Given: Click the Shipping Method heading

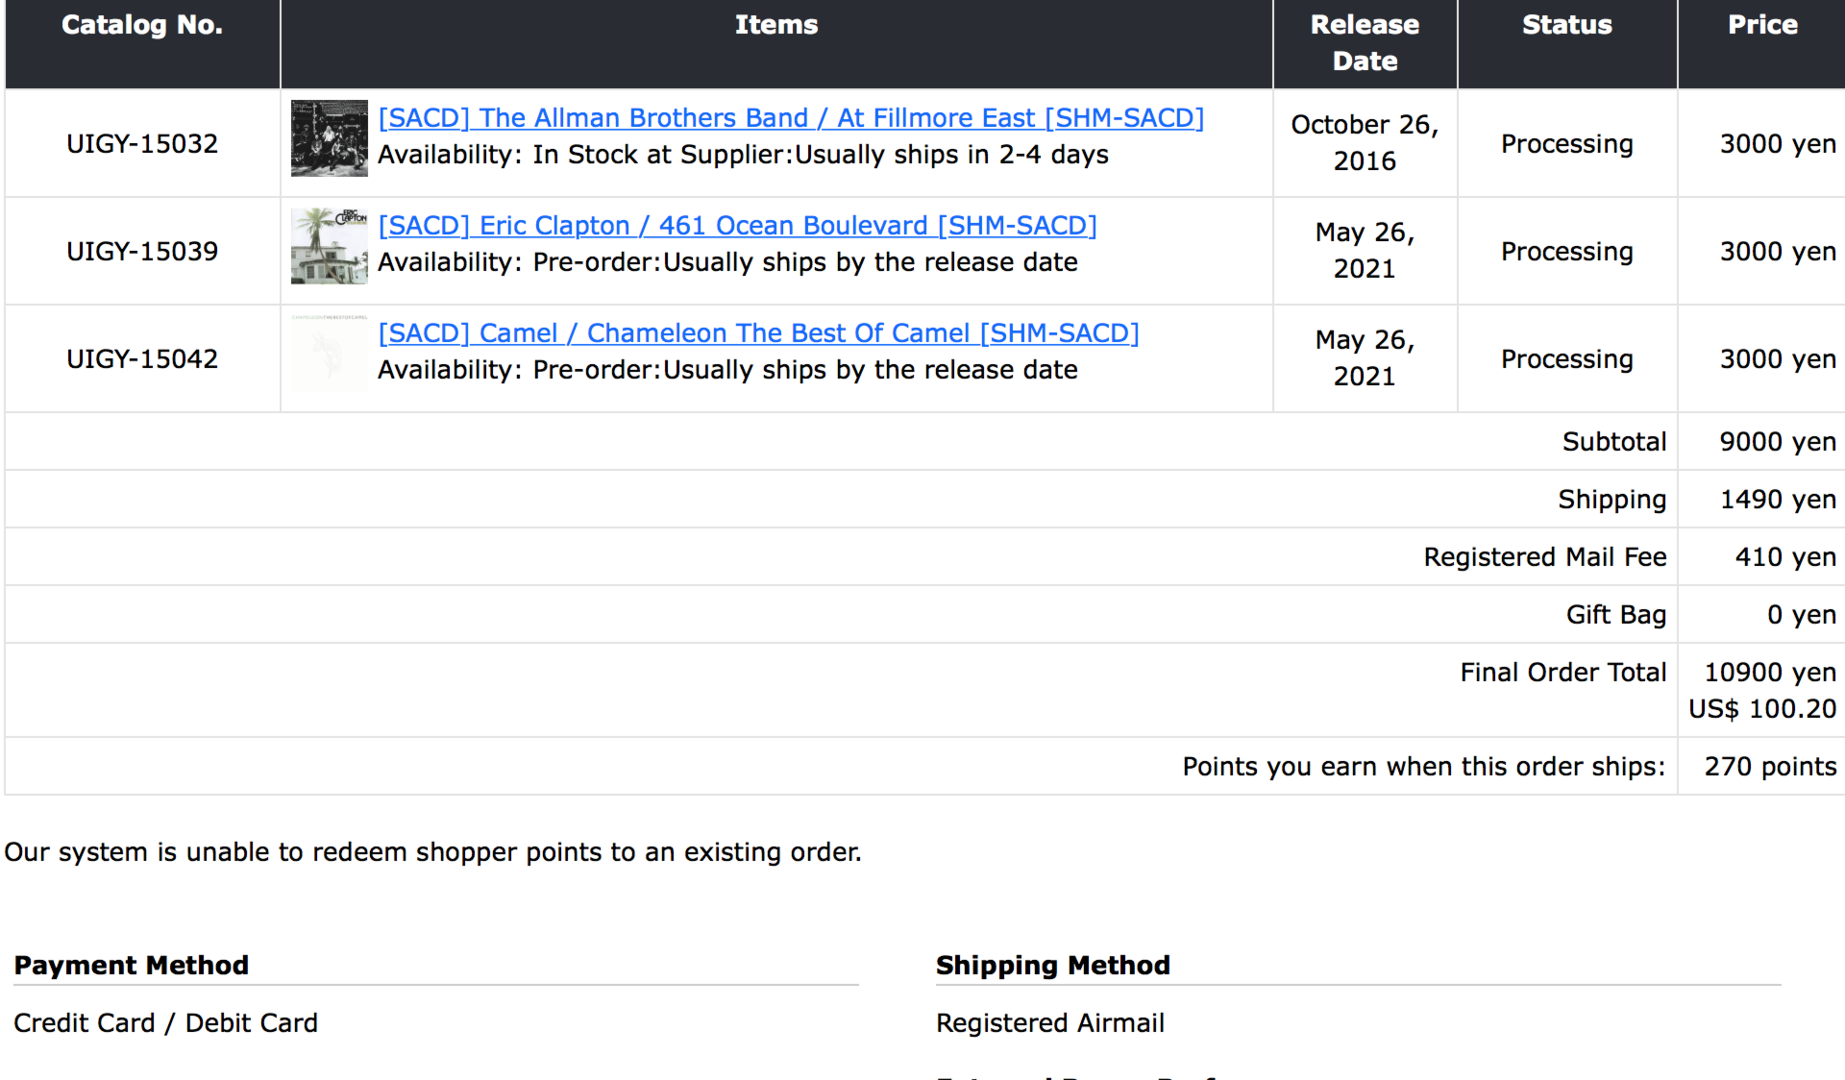Looking at the screenshot, I should [1053, 966].
